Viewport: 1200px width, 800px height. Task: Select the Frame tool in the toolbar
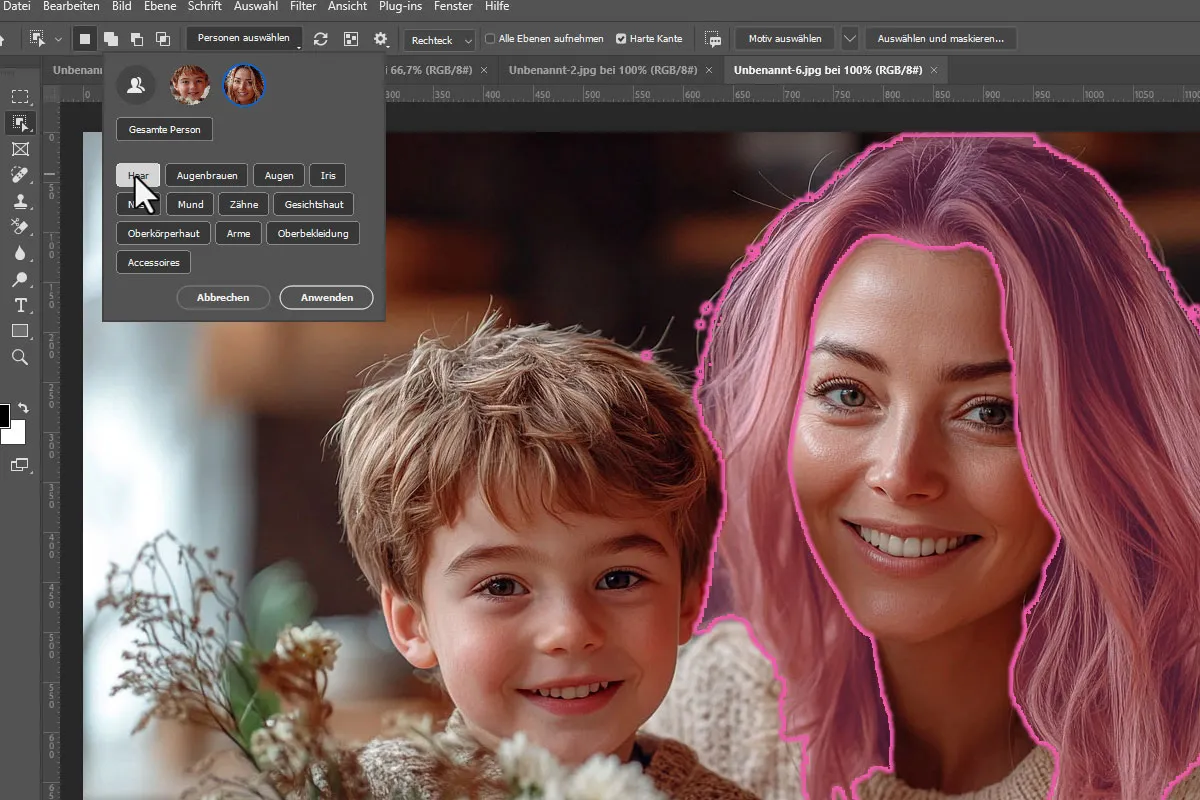click(x=19, y=149)
